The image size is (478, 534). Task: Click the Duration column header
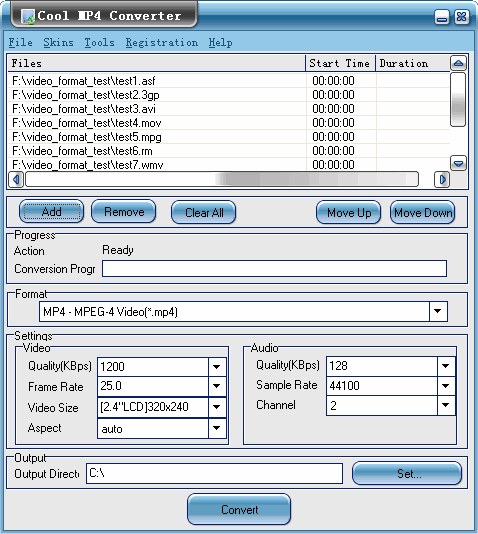pyautogui.click(x=413, y=63)
